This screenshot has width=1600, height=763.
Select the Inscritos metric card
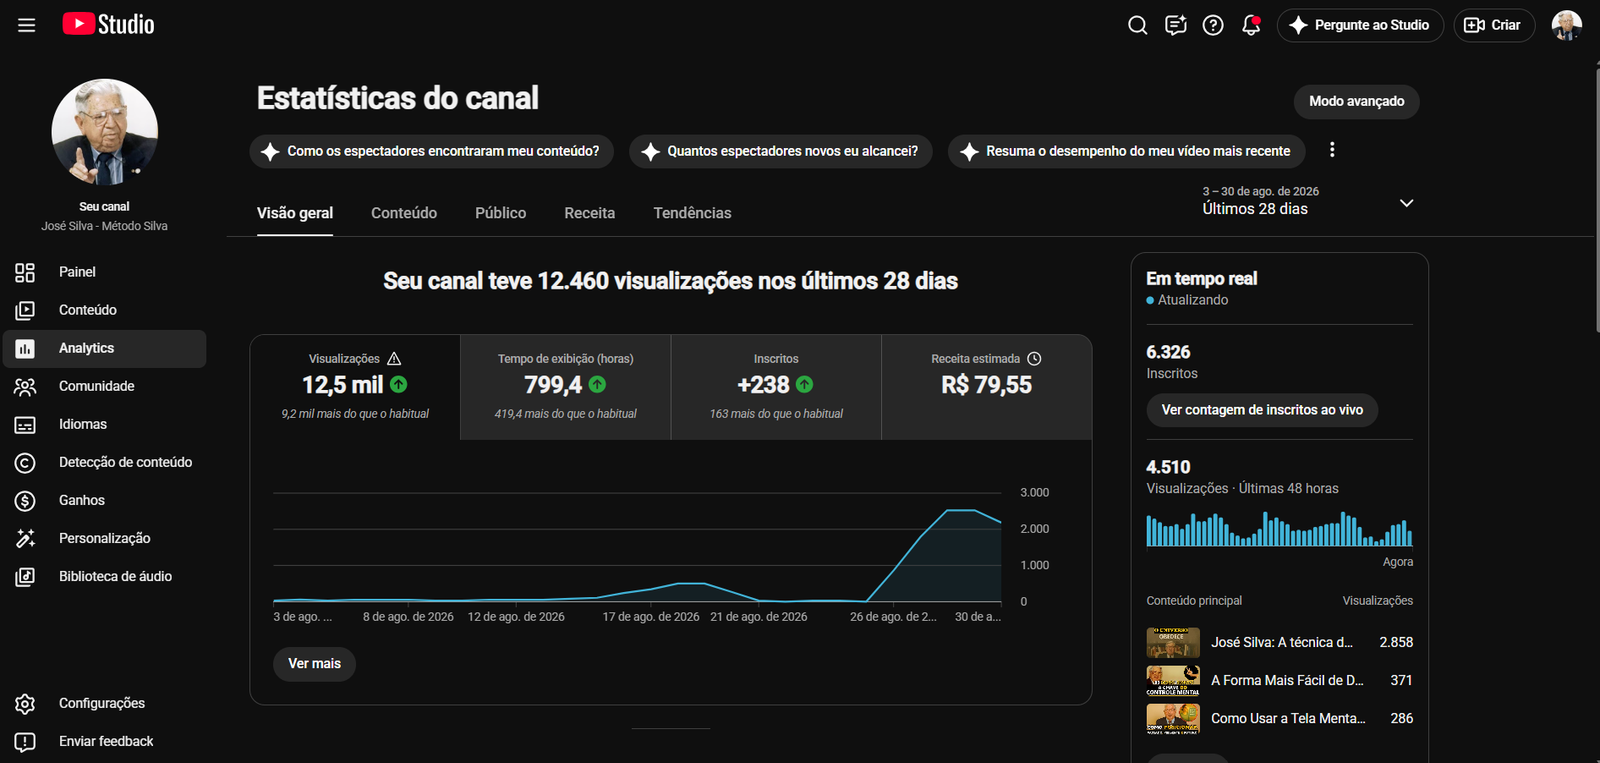[776, 387]
